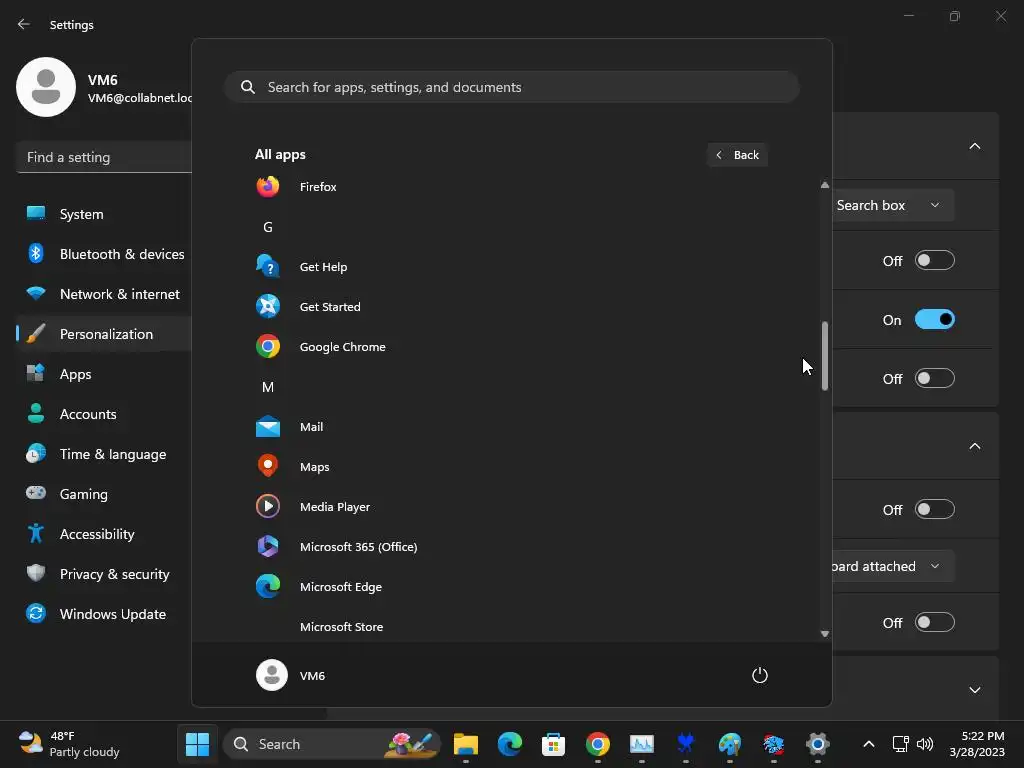Open Windows Update settings
This screenshot has width=1024, height=768.
coord(104,614)
